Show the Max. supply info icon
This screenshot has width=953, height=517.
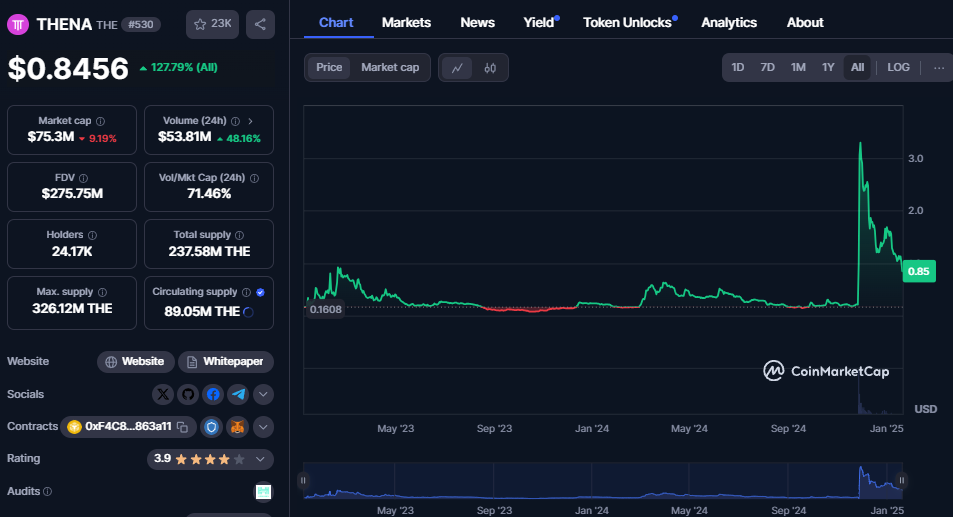point(102,292)
